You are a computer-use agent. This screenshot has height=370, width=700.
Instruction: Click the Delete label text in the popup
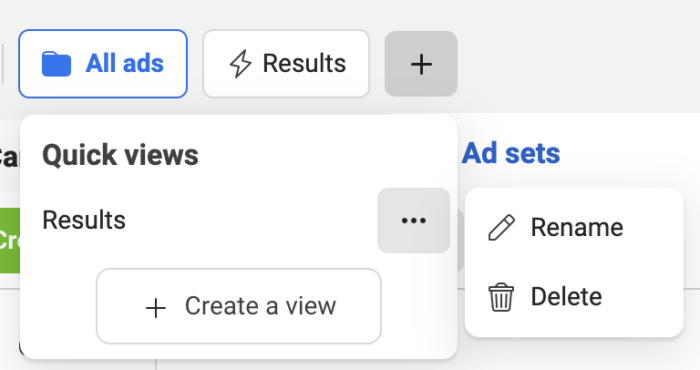(x=566, y=297)
